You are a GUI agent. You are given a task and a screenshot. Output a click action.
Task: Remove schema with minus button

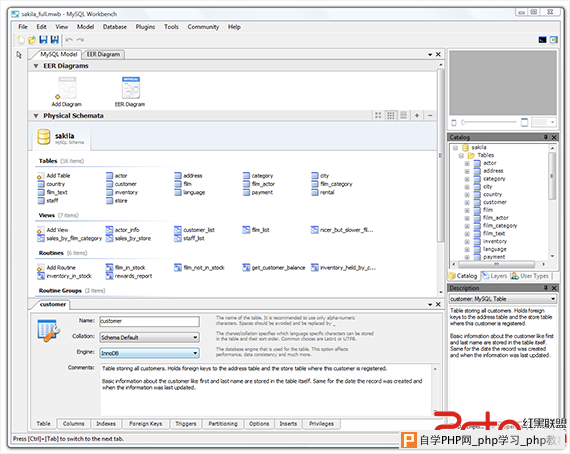coord(430,115)
